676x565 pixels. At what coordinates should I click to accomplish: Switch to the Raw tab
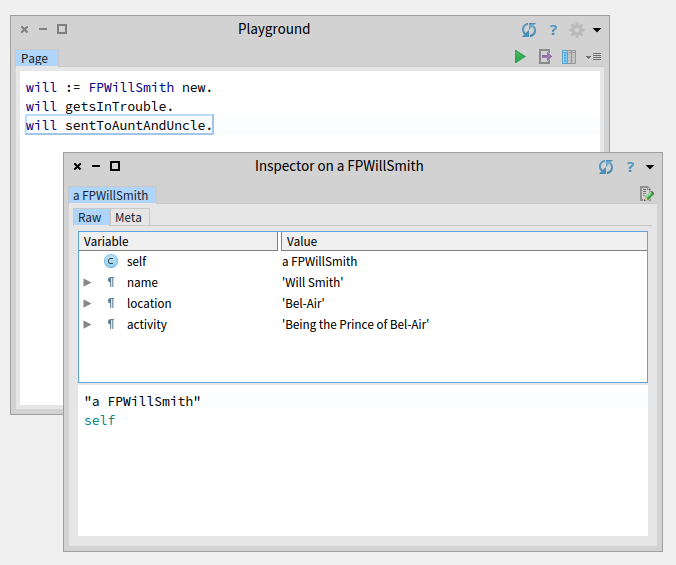click(91, 217)
